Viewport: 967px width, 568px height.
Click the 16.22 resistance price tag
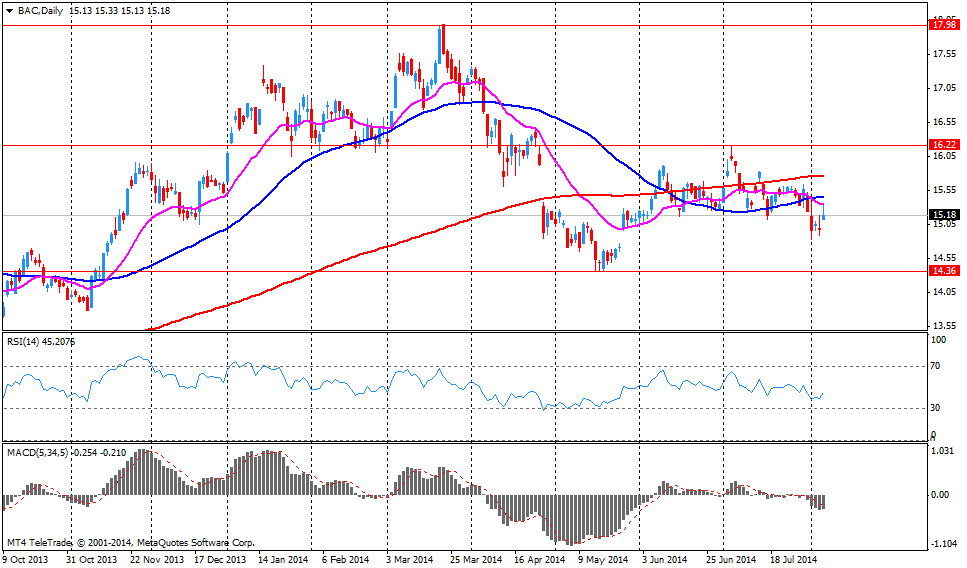(x=943, y=145)
